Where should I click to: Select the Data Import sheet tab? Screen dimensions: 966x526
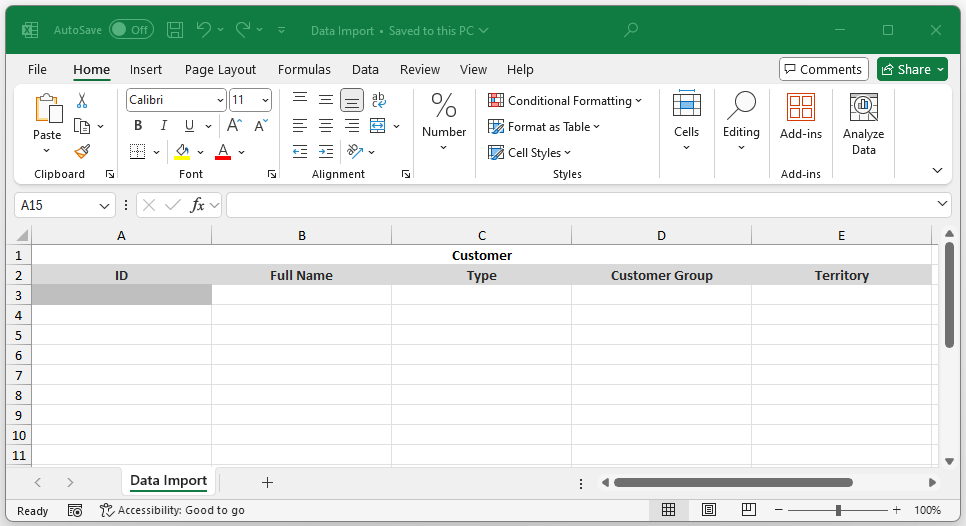point(168,481)
